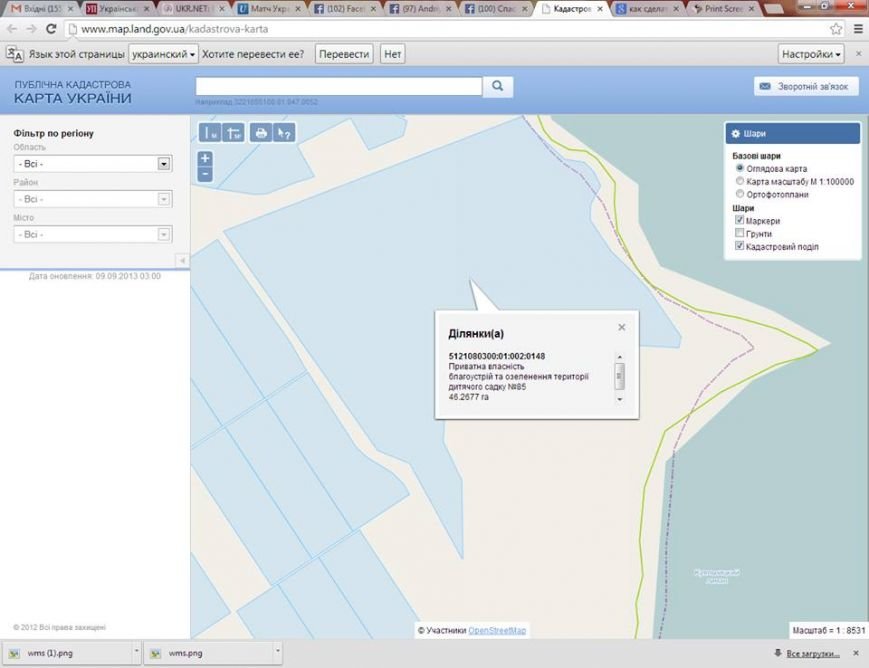Uncheck the Кадастровий поділ layer
The width and height of the screenshot is (869, 668).
(739, 246)
